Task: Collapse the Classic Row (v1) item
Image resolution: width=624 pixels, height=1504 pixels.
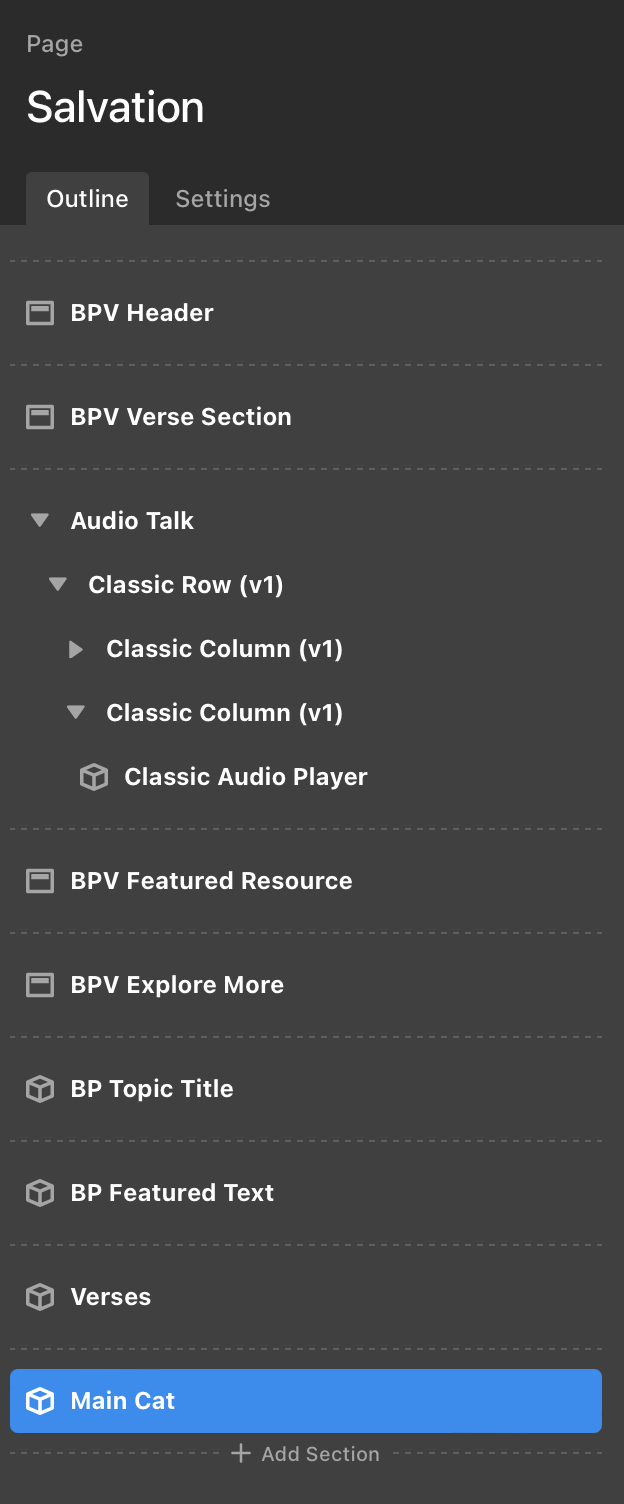Action: point(58,585)
